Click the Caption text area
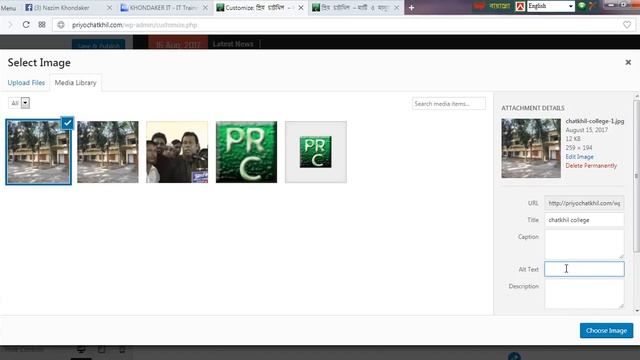This screenshot has width=640, height=360. [x=584, y=244]
